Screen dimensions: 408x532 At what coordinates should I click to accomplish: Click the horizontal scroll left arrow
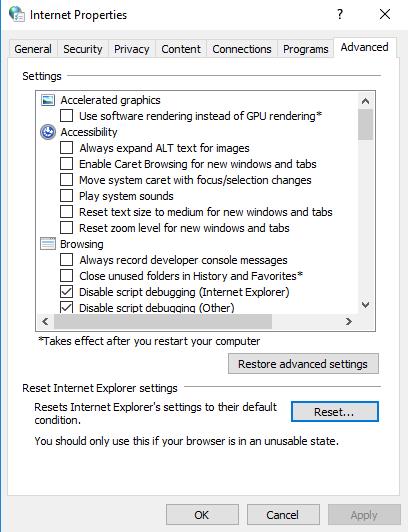(x=45, y=321)
